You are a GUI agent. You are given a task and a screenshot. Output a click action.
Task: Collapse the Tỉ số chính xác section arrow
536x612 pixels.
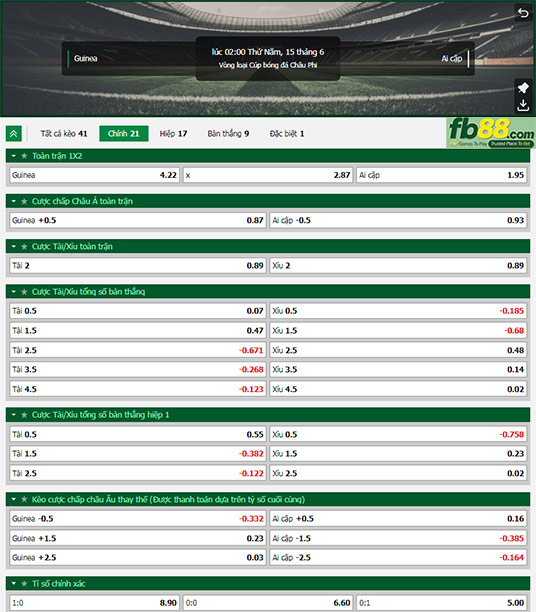pyautogui.click(x=14, y=584)
